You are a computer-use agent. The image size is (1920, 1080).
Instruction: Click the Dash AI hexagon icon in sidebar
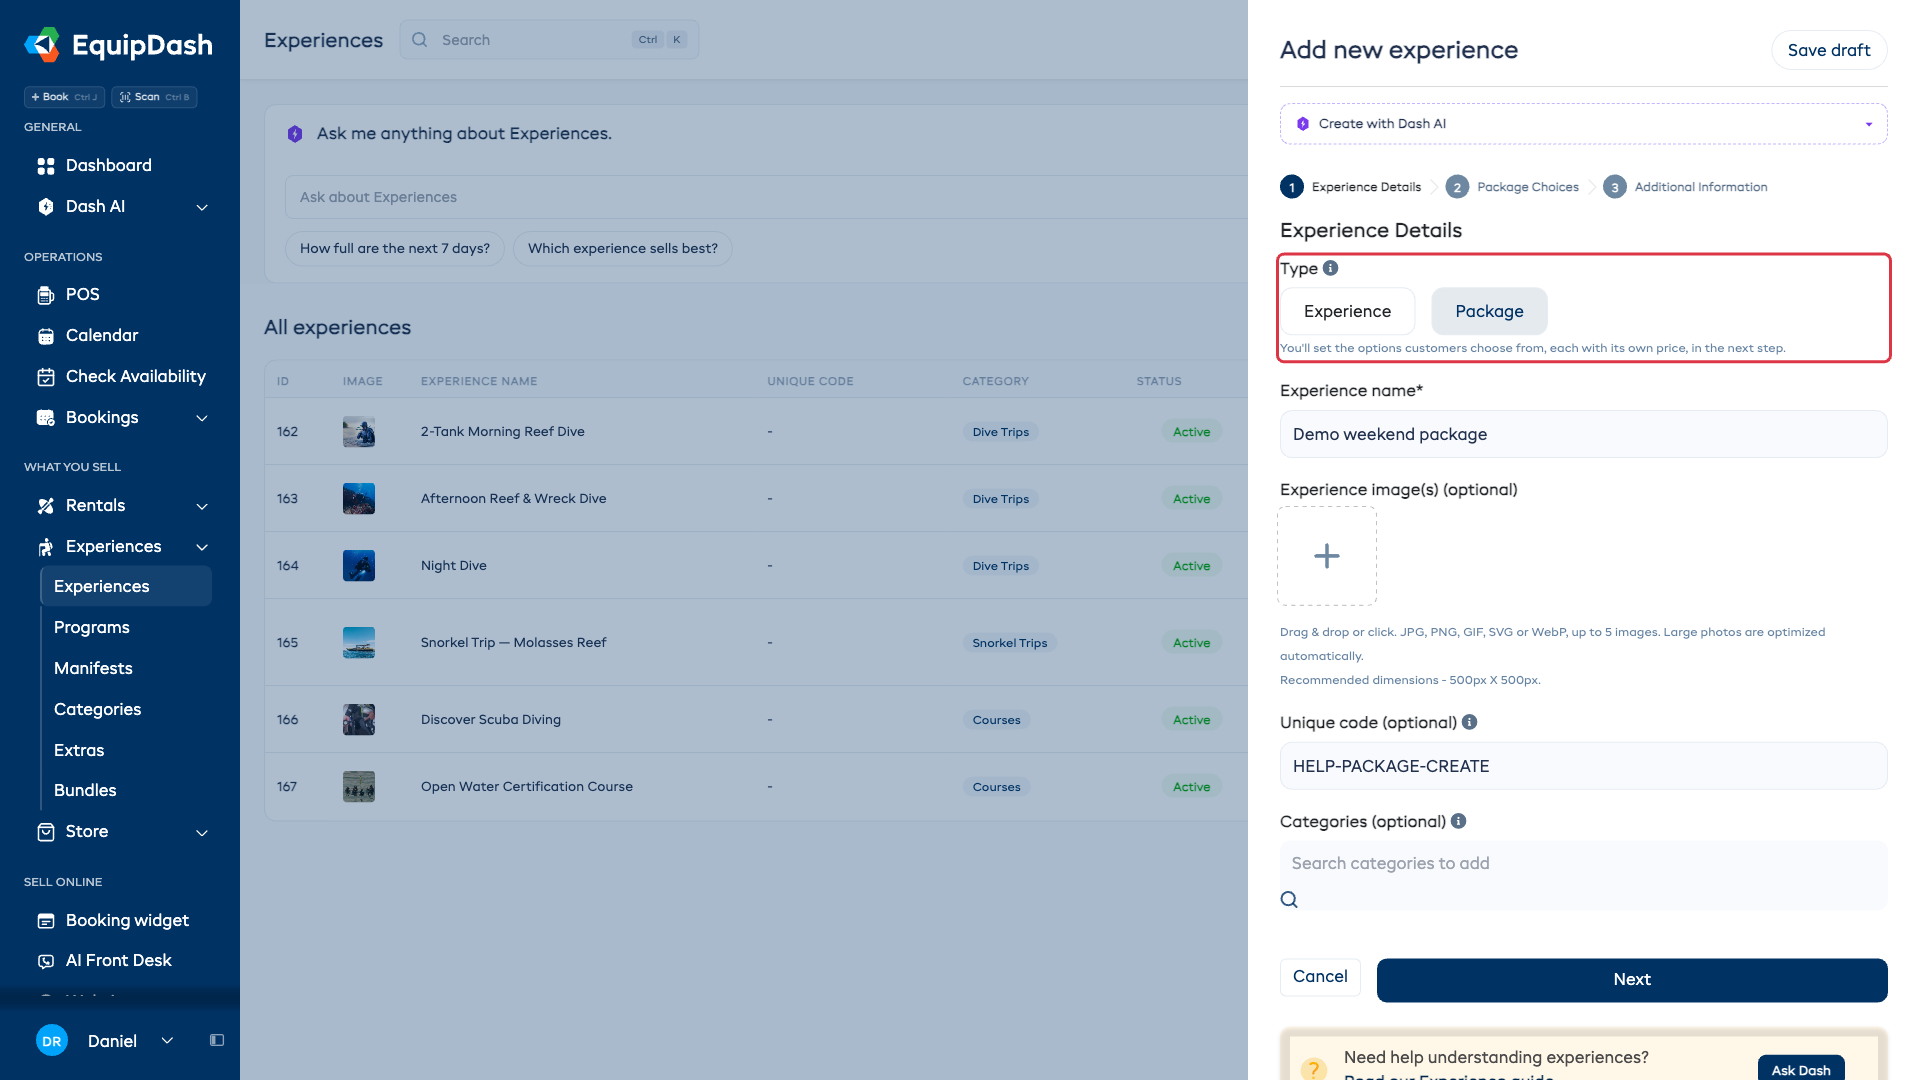pos(46,207)
